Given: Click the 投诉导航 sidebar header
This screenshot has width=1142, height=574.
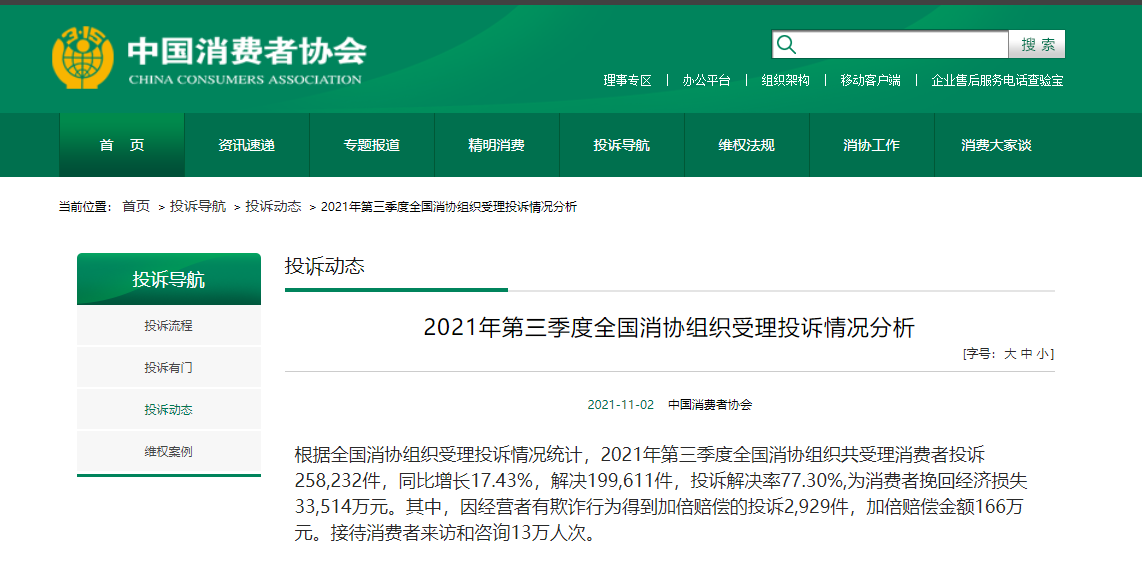Looking at the screenshot, I should pos(169,279).
